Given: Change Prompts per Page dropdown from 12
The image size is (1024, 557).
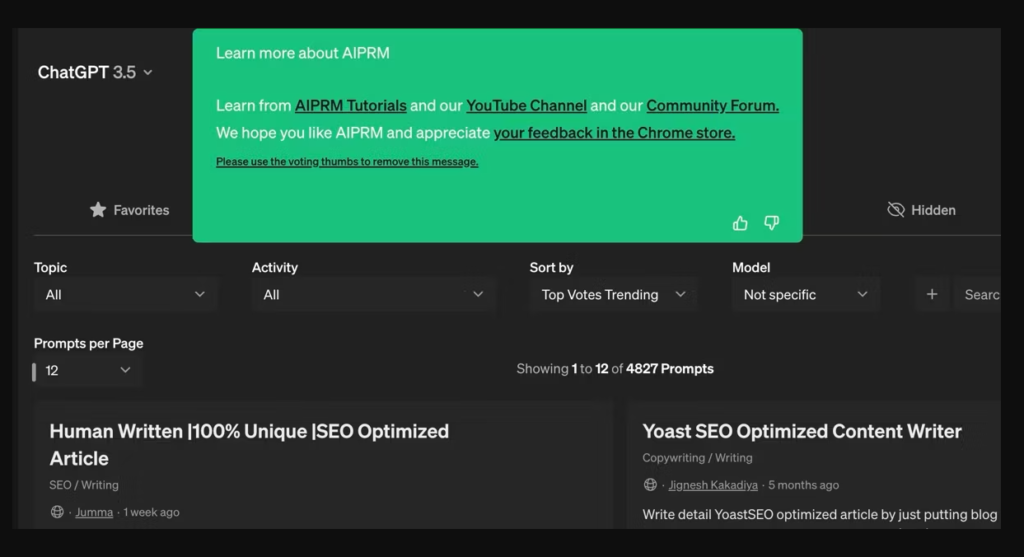Looking at the screenshot, I should click(88, 370).
